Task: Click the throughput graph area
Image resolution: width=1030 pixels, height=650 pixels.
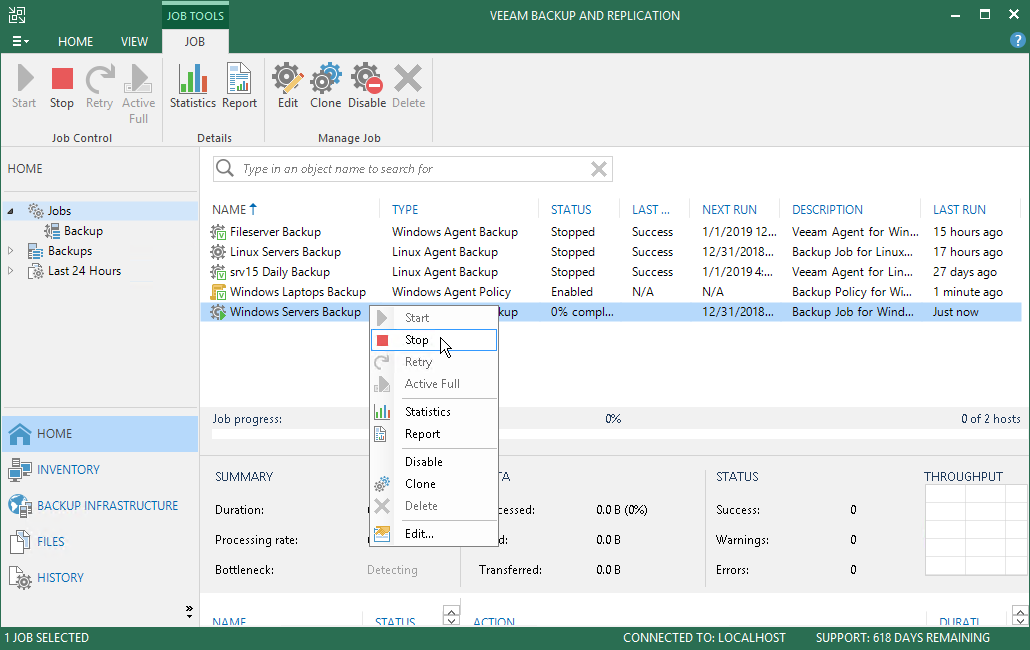Action: 975,531
